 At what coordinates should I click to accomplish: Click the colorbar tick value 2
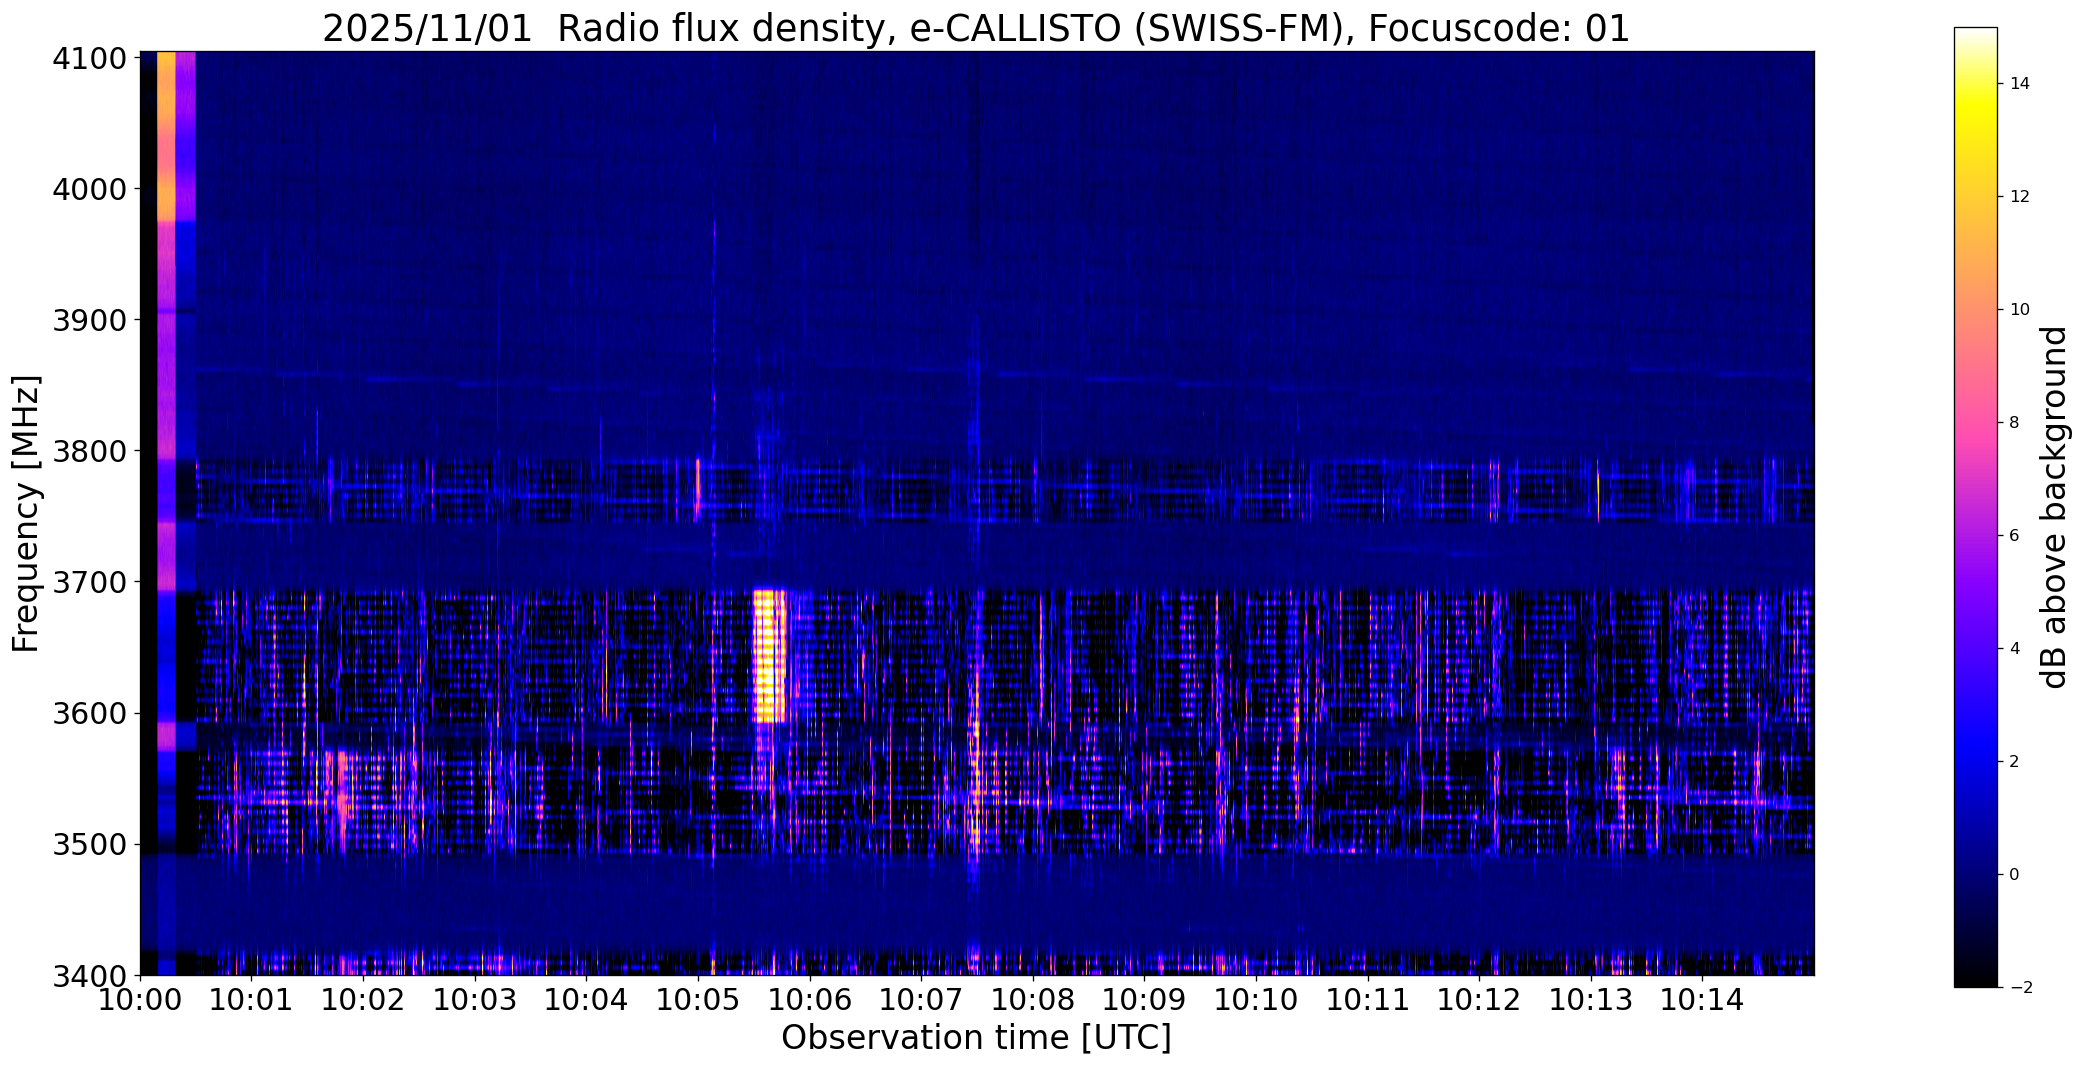point(2015,762)
